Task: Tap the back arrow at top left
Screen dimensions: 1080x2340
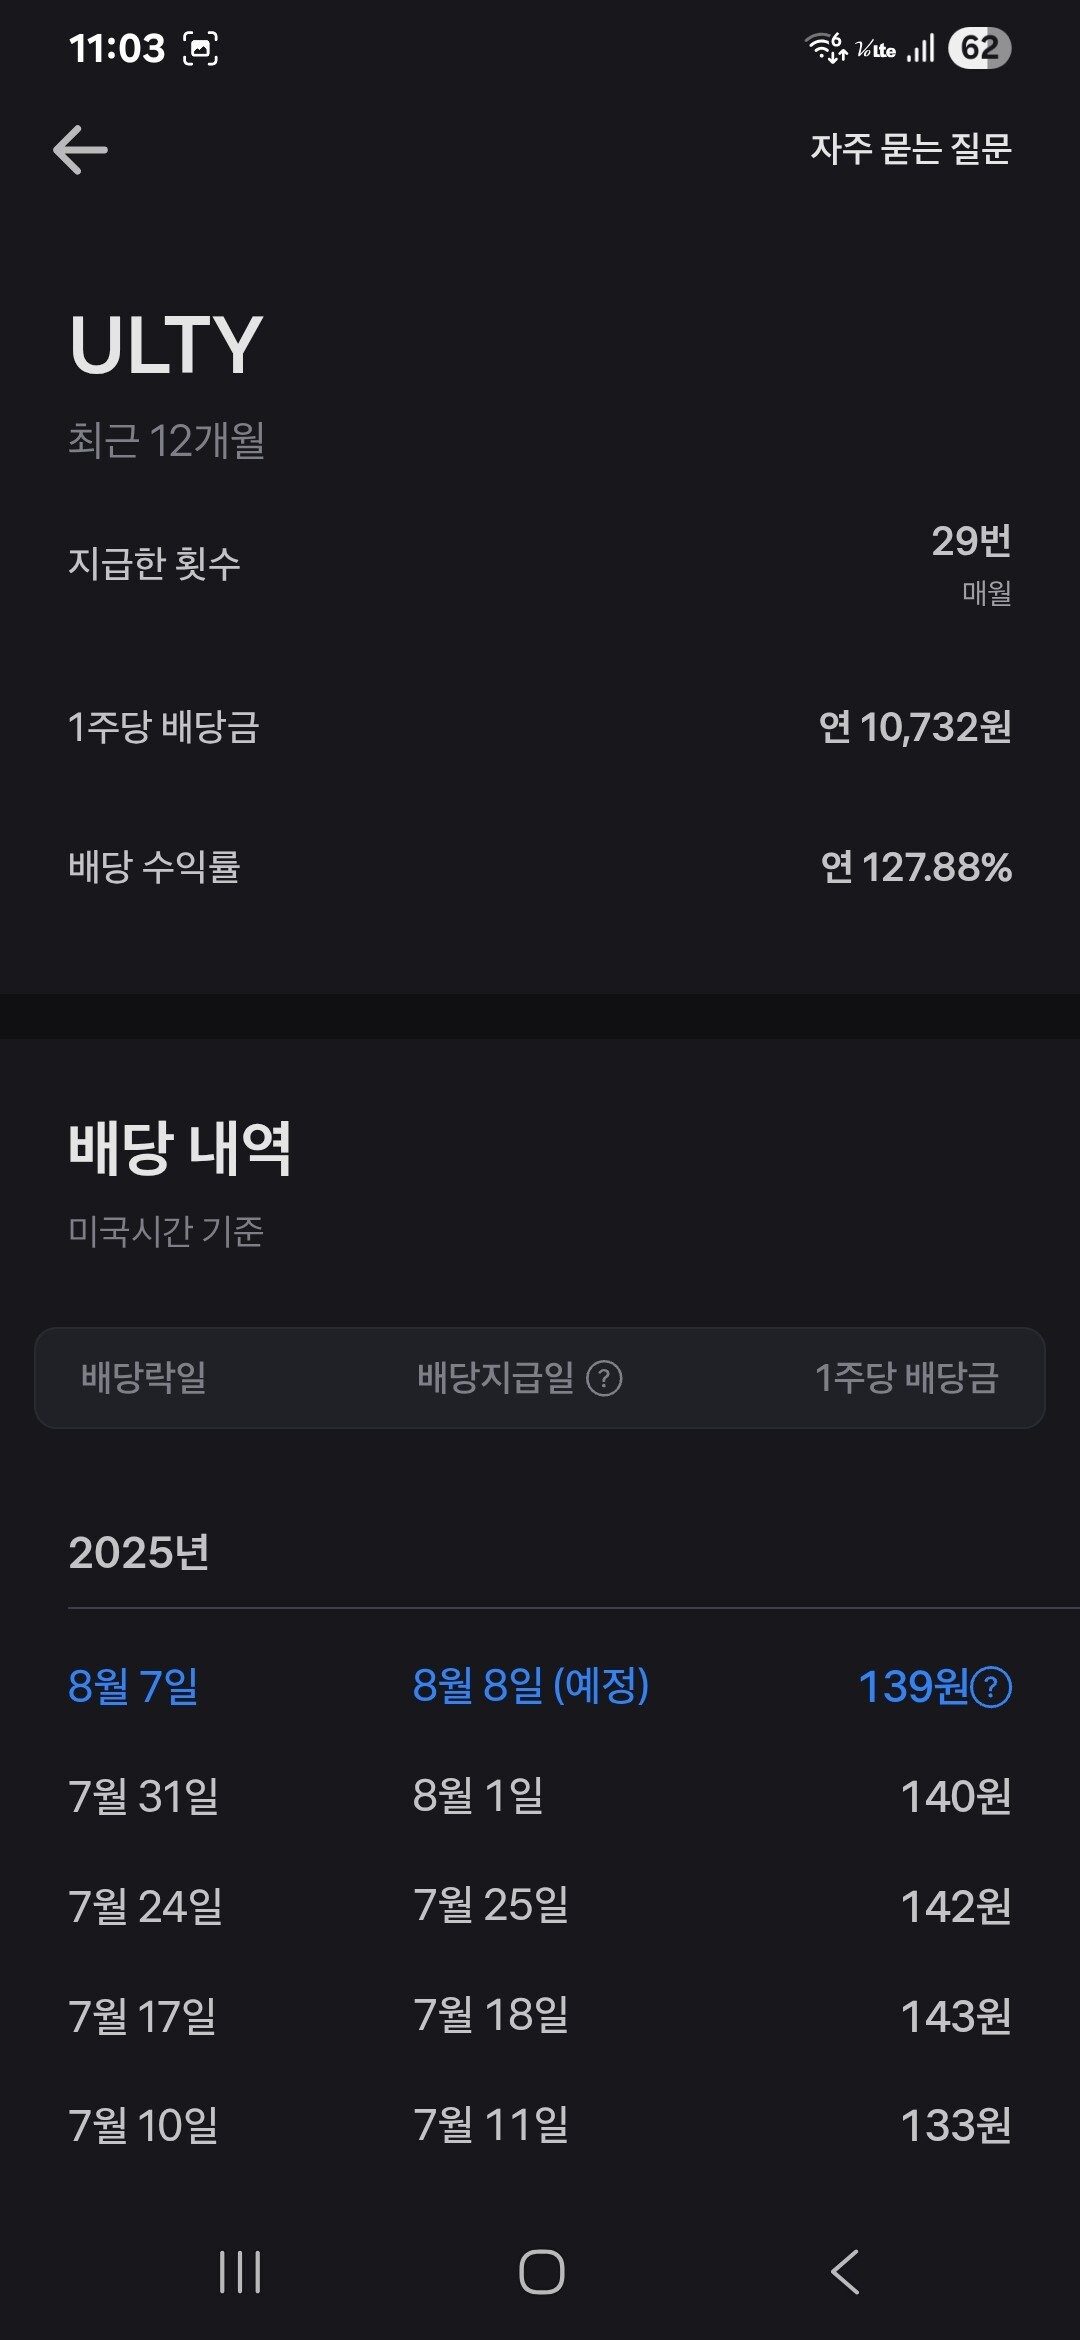Action: (80, 150)
